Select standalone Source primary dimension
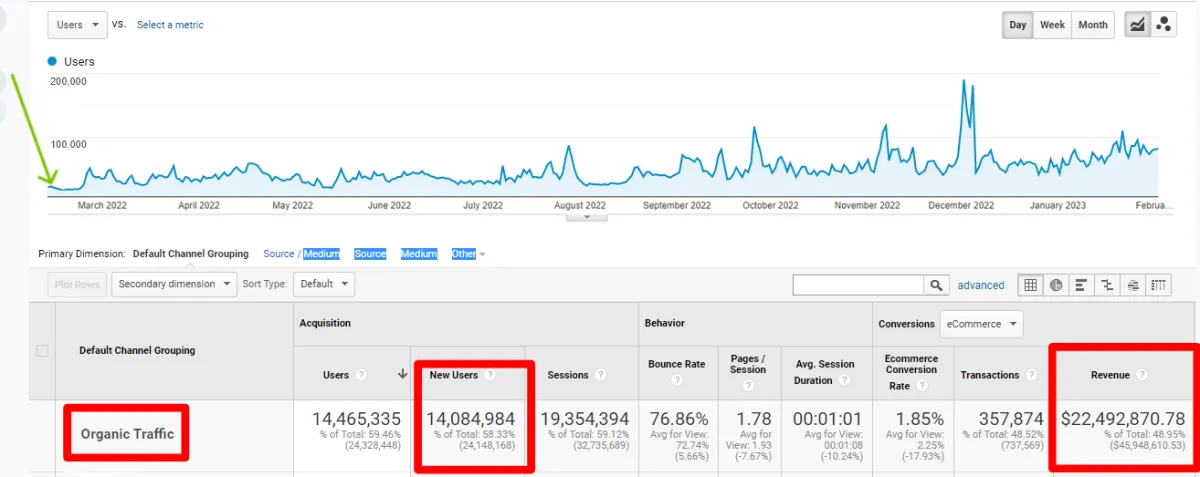This screenshot has height=477, width=1200. pyautogui.click(x=370, y=254)
